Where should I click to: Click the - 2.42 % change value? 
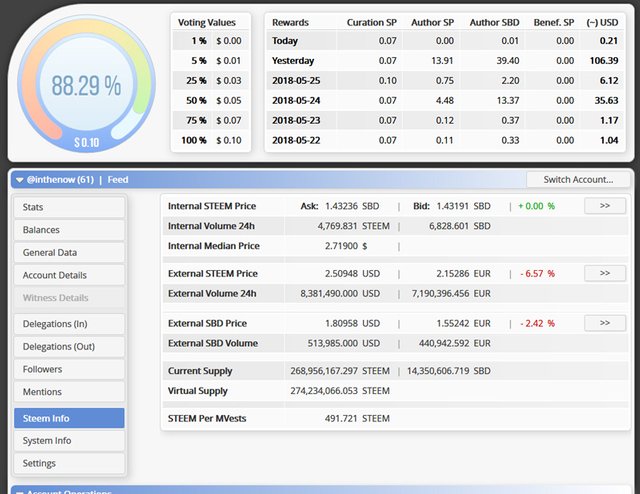click(537, 323)
